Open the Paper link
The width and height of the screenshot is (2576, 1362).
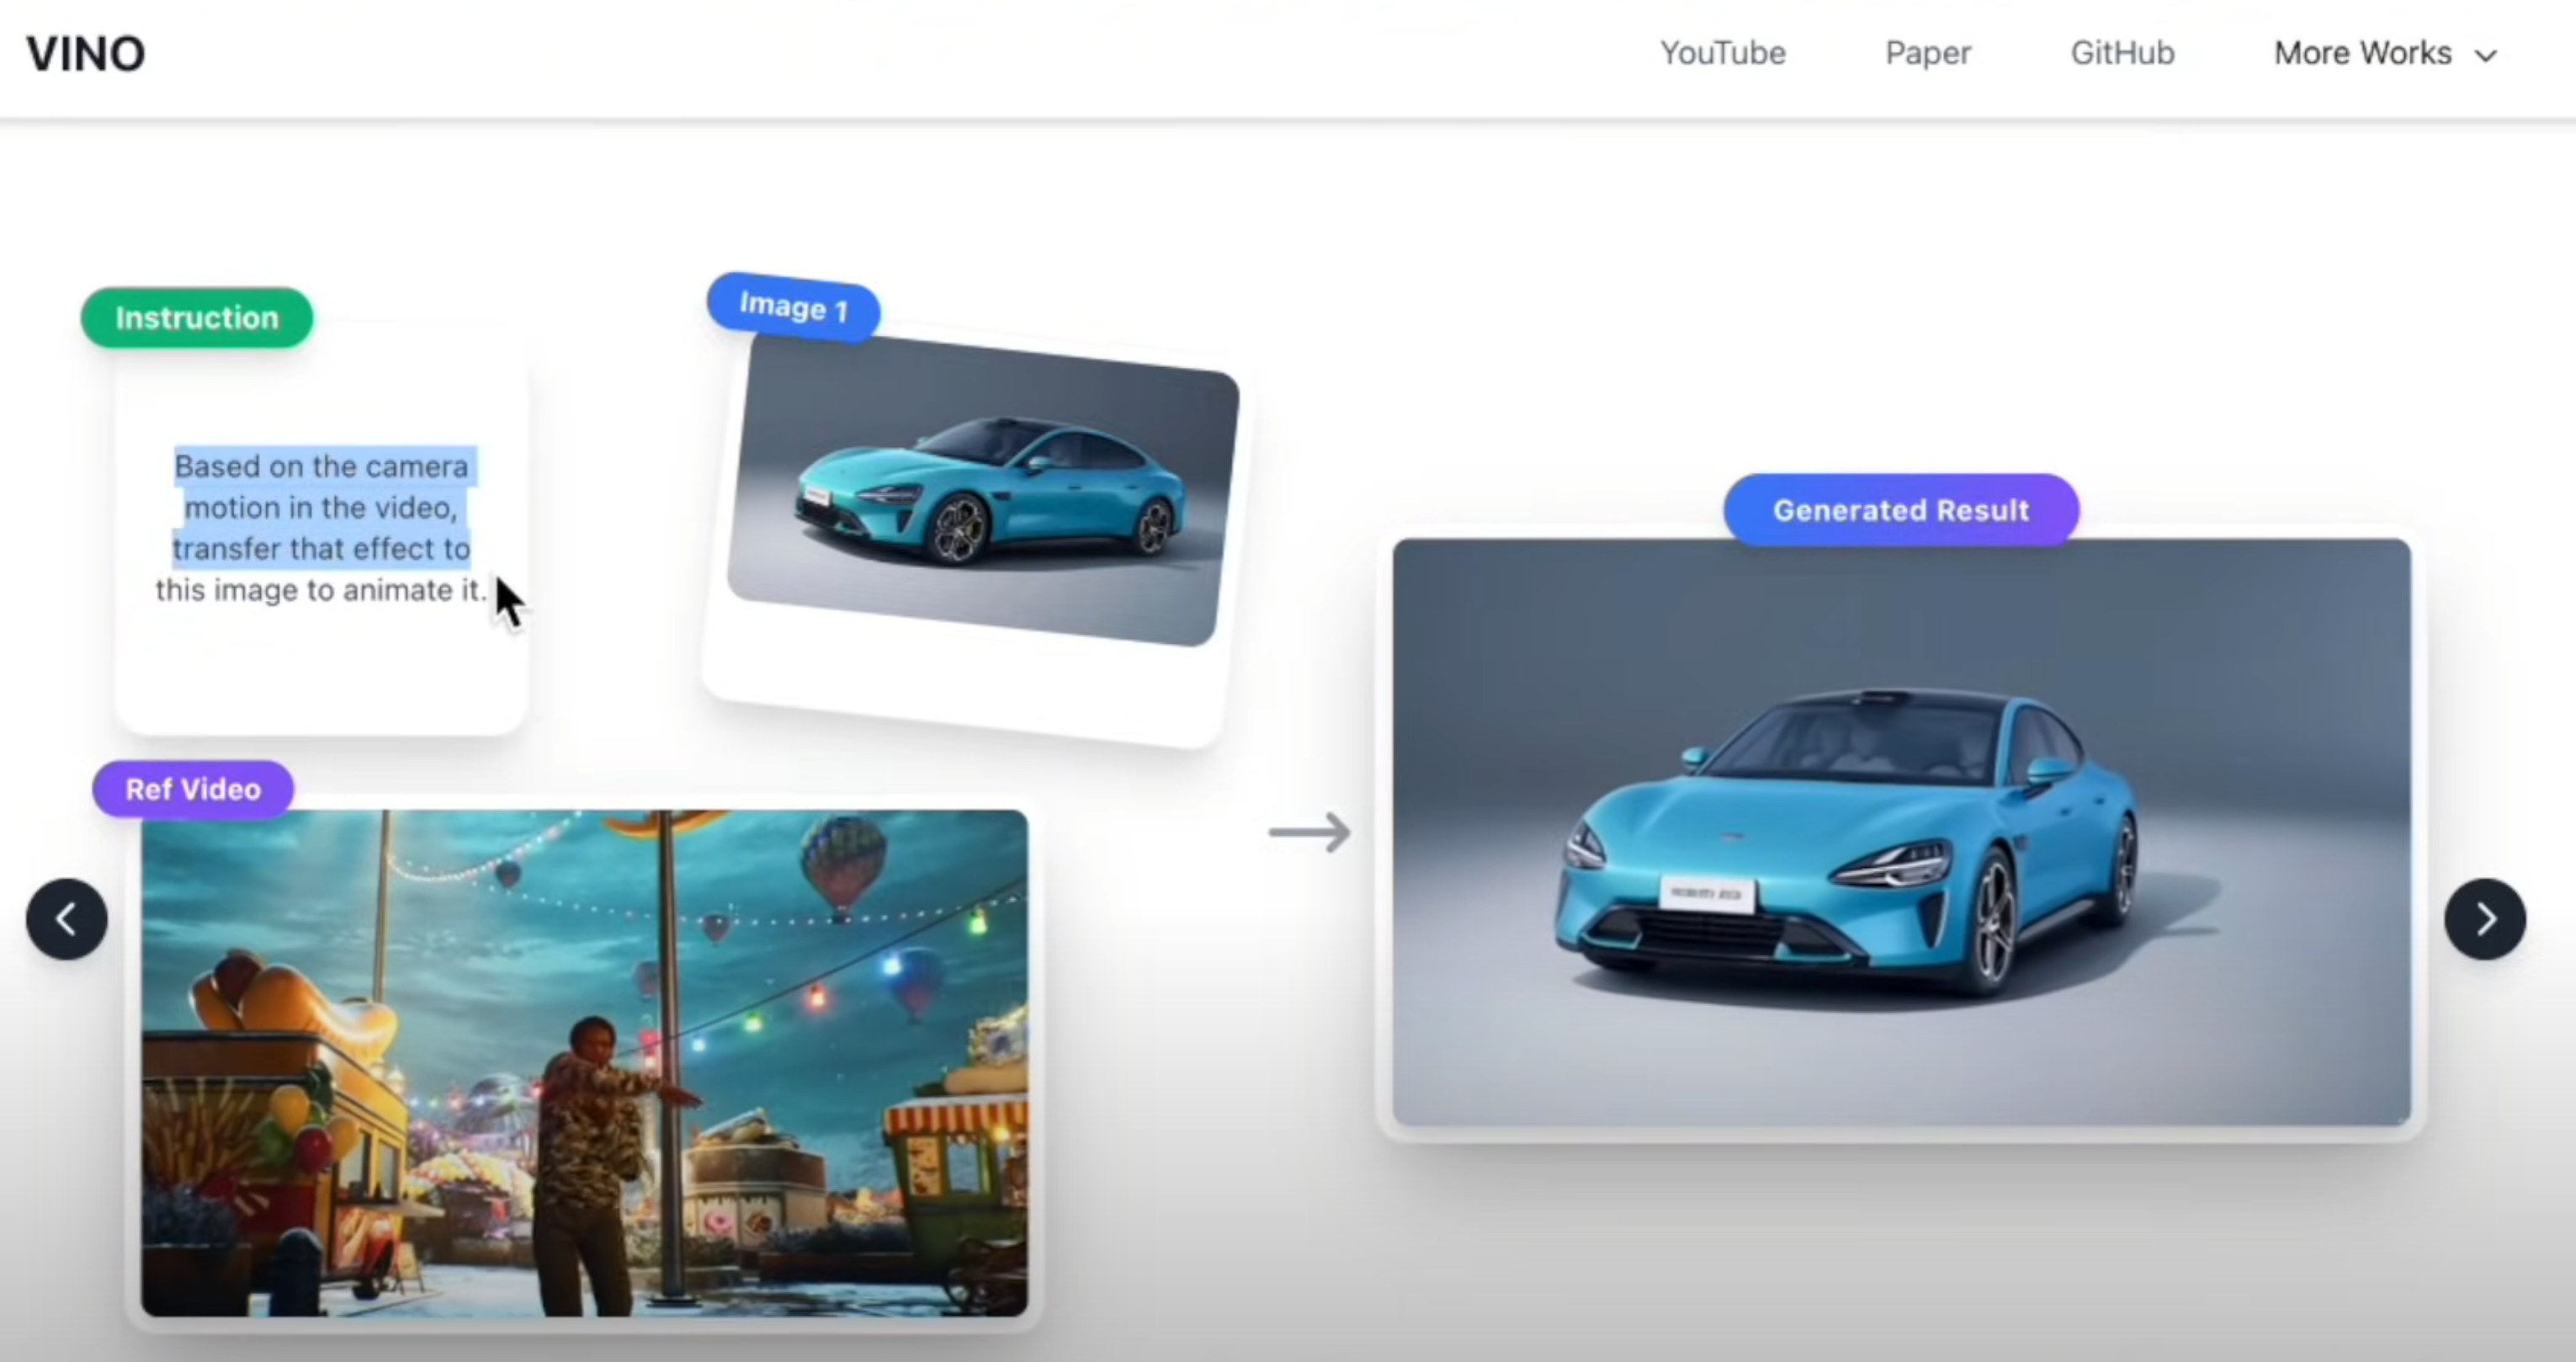(x=1927, y=53)
